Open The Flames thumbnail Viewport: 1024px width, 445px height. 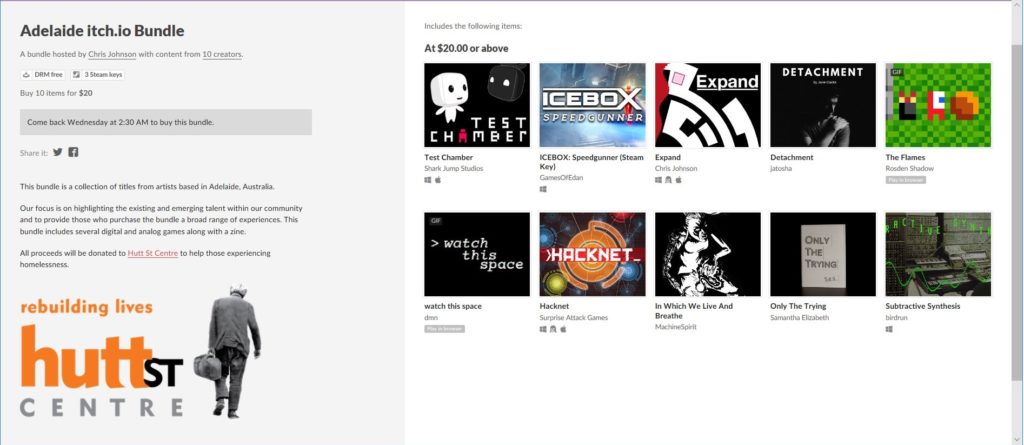click(x=938, y=105)
